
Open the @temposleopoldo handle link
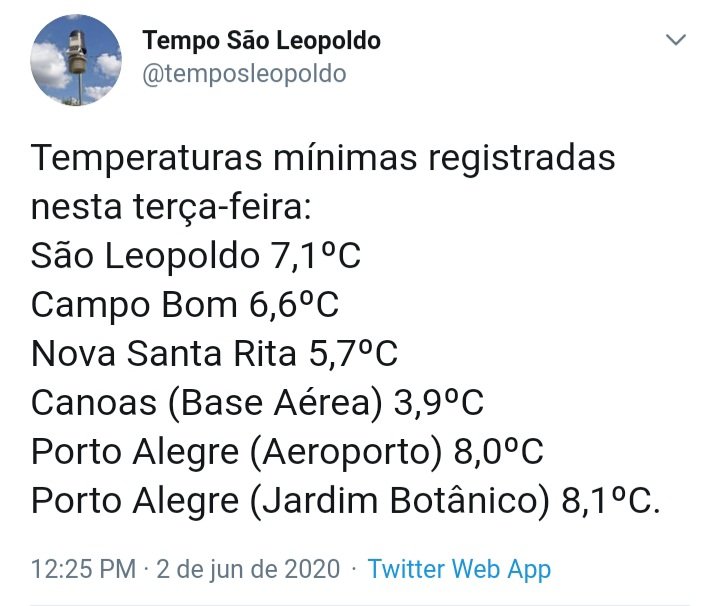(244, 74)
